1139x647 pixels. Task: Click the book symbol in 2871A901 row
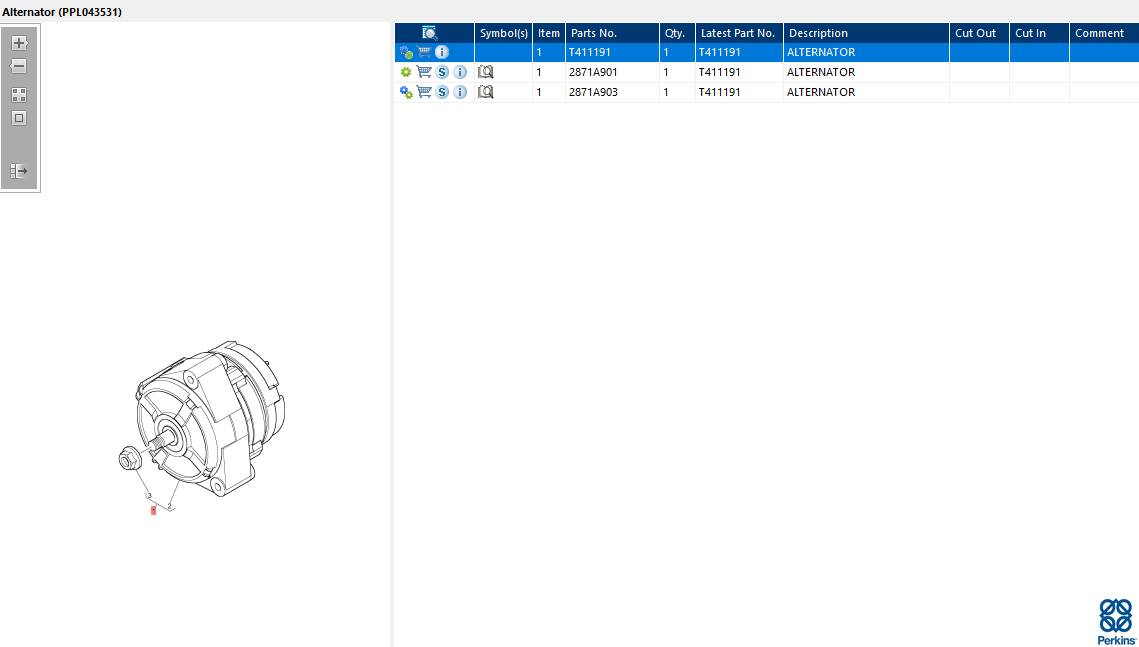(485, 72)
